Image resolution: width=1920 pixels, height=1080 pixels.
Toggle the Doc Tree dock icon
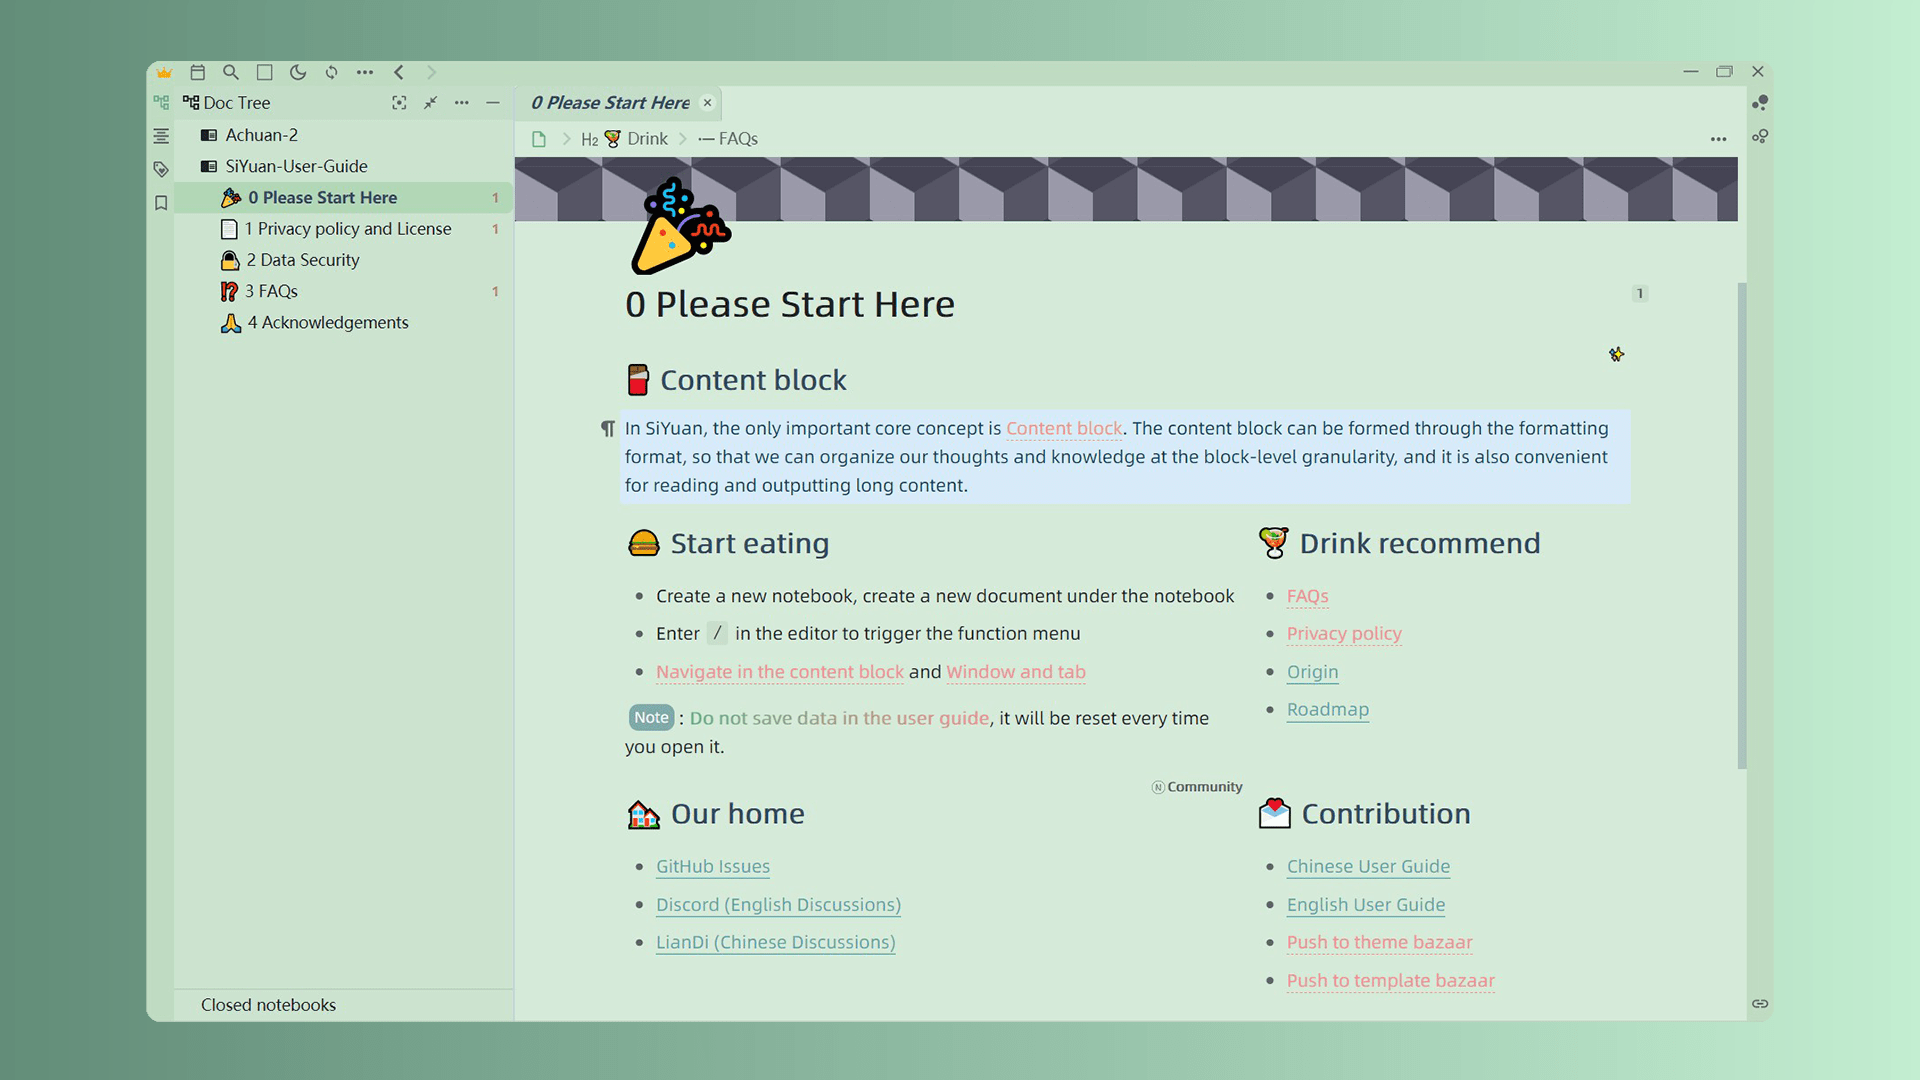[161, 103]
